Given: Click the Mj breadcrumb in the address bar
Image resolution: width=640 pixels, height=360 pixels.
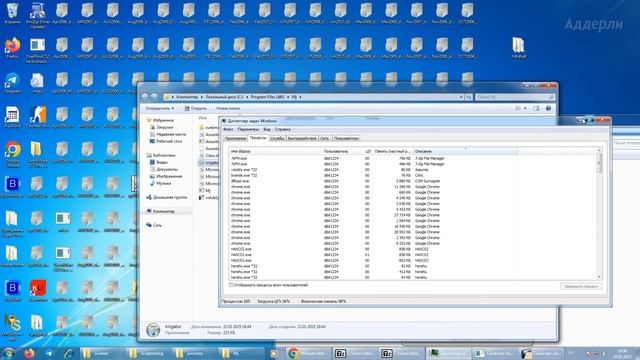Looking at the screenshot, I should [x=294, y=97].
